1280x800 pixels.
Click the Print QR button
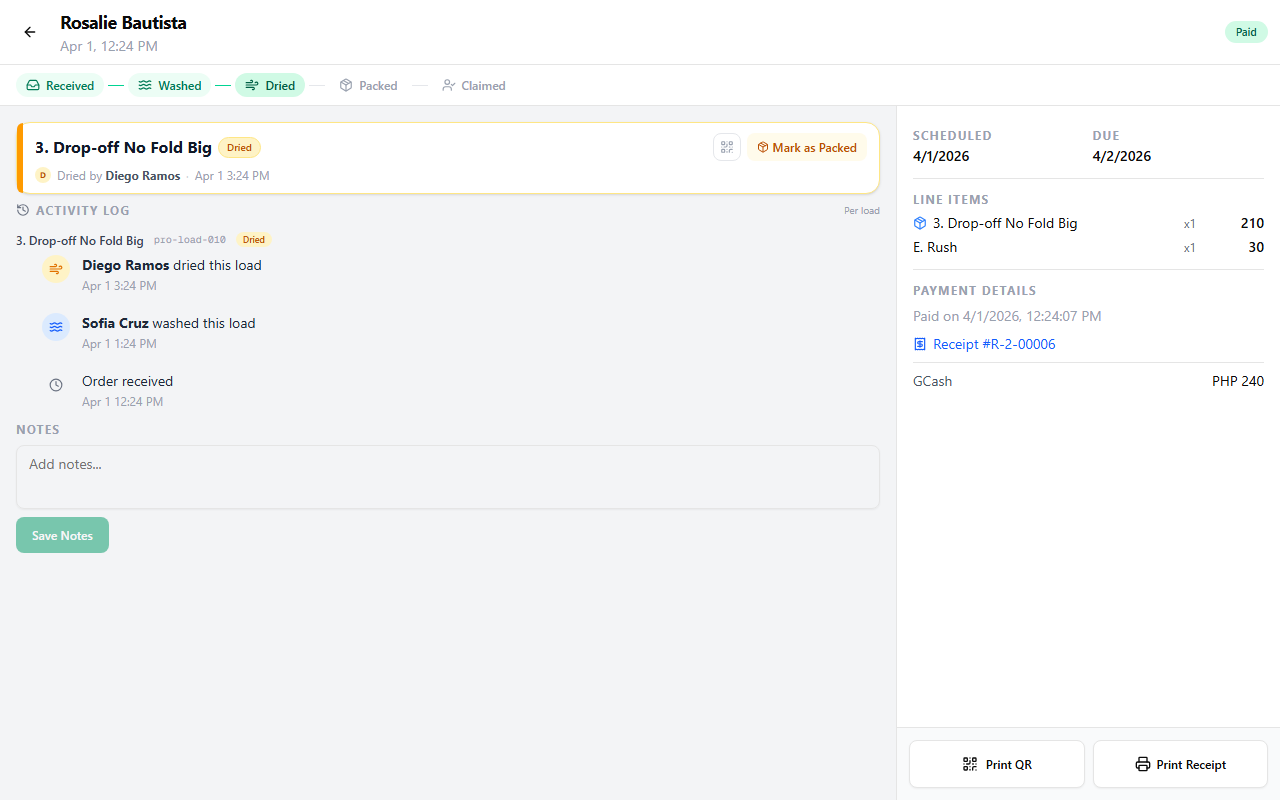(x=996, y=764)
